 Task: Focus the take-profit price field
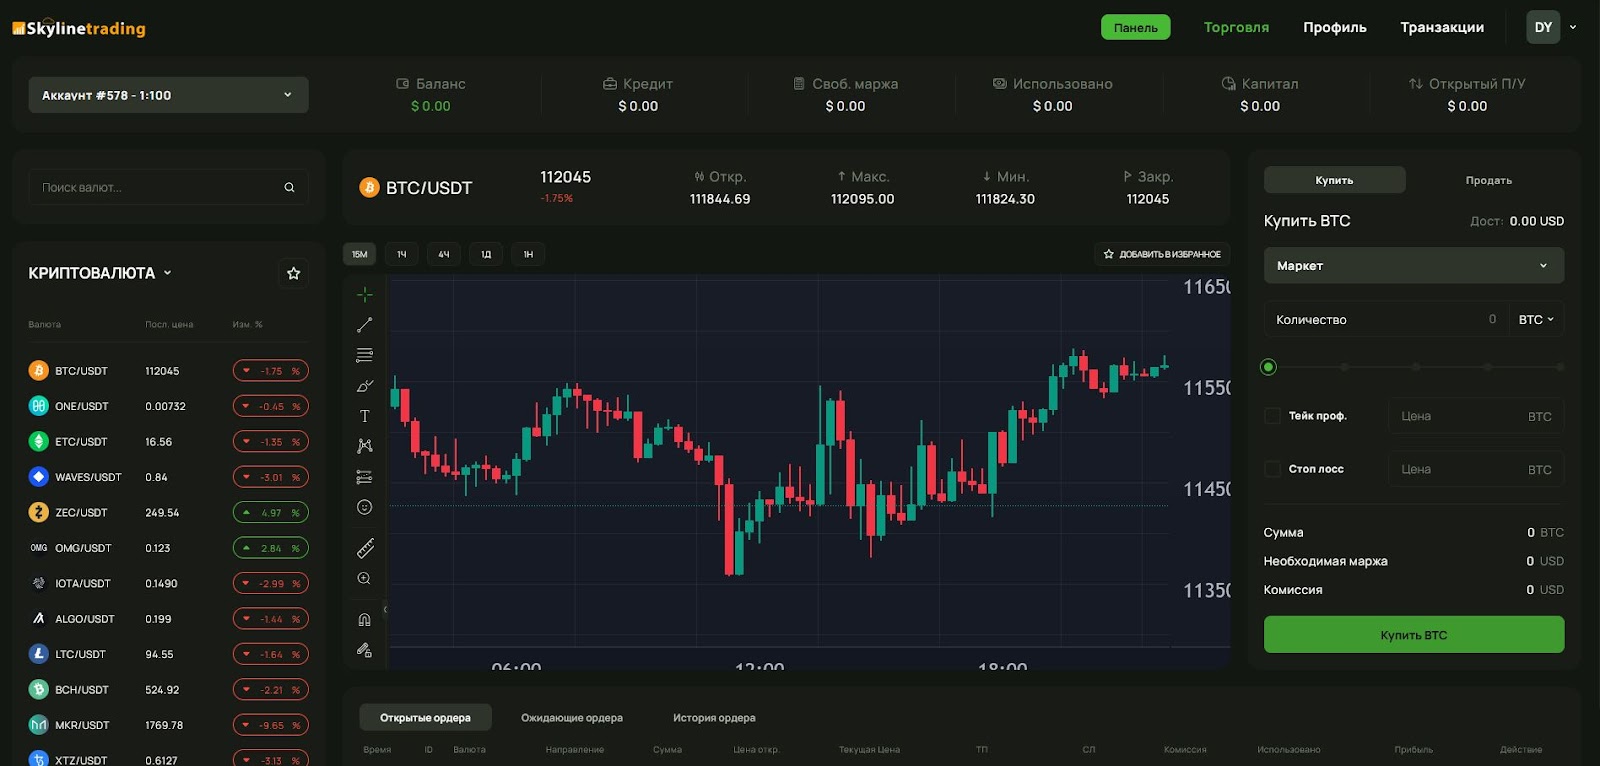click(x=1476, y=416)
